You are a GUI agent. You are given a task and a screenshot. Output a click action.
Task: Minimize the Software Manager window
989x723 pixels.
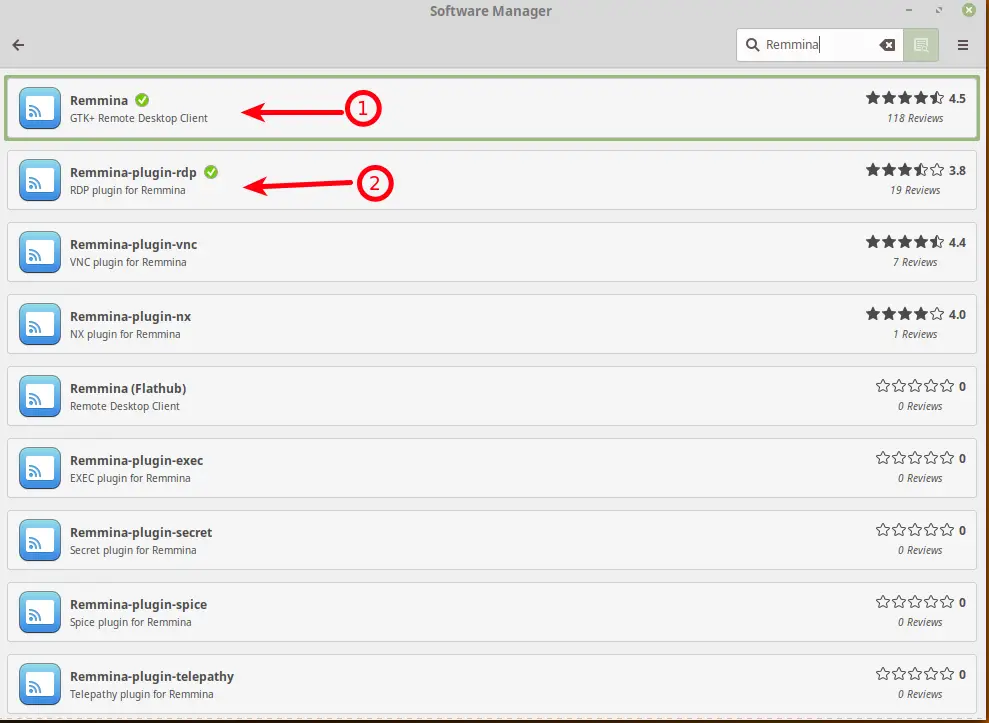point(909,10)
